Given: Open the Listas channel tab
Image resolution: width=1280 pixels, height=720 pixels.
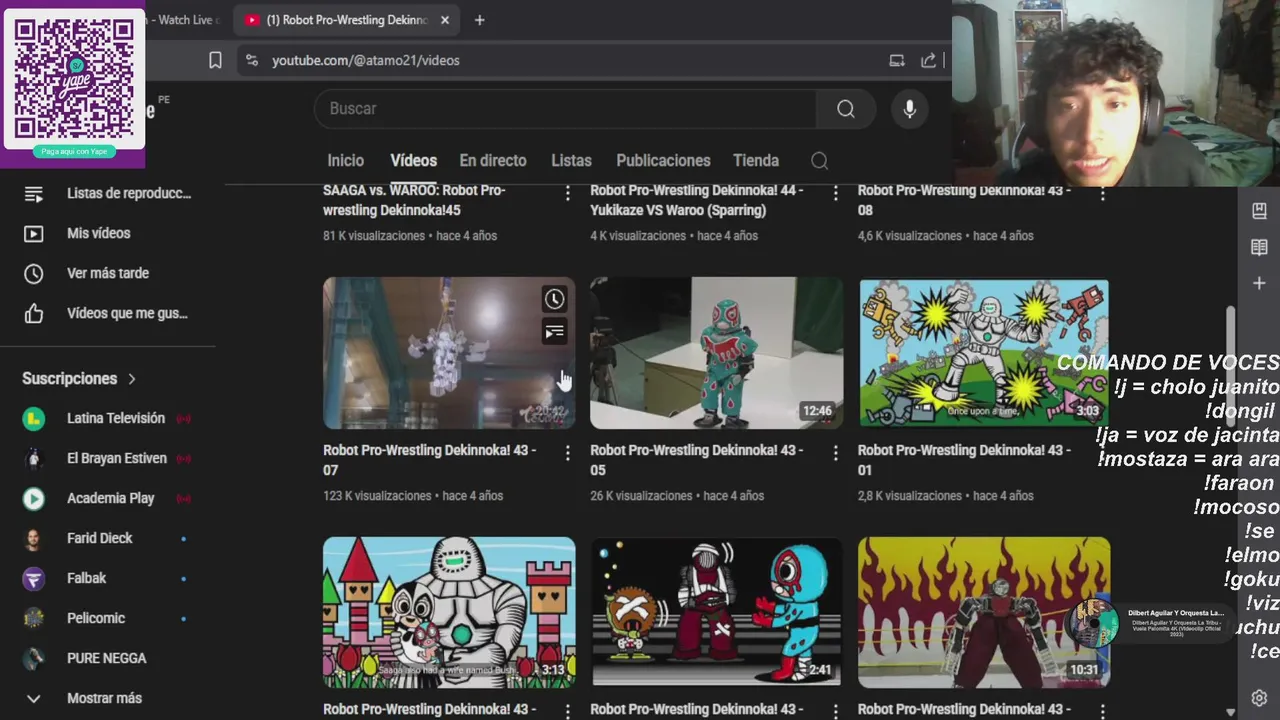Looking at the screenshot, I should click(571, 160).
